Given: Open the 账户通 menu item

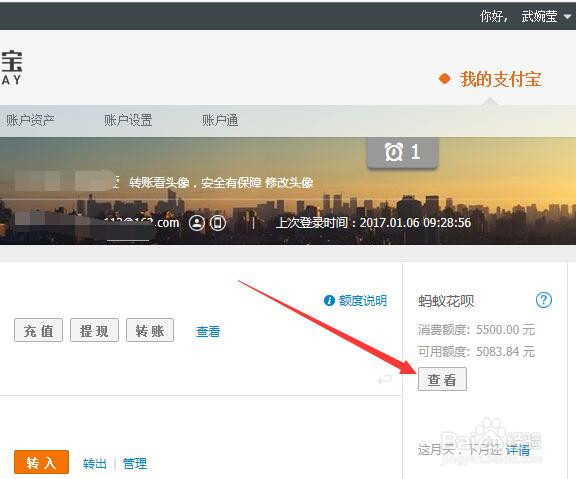Looking at the screenshot, I should pyautogui.click(x=220, y=120).
